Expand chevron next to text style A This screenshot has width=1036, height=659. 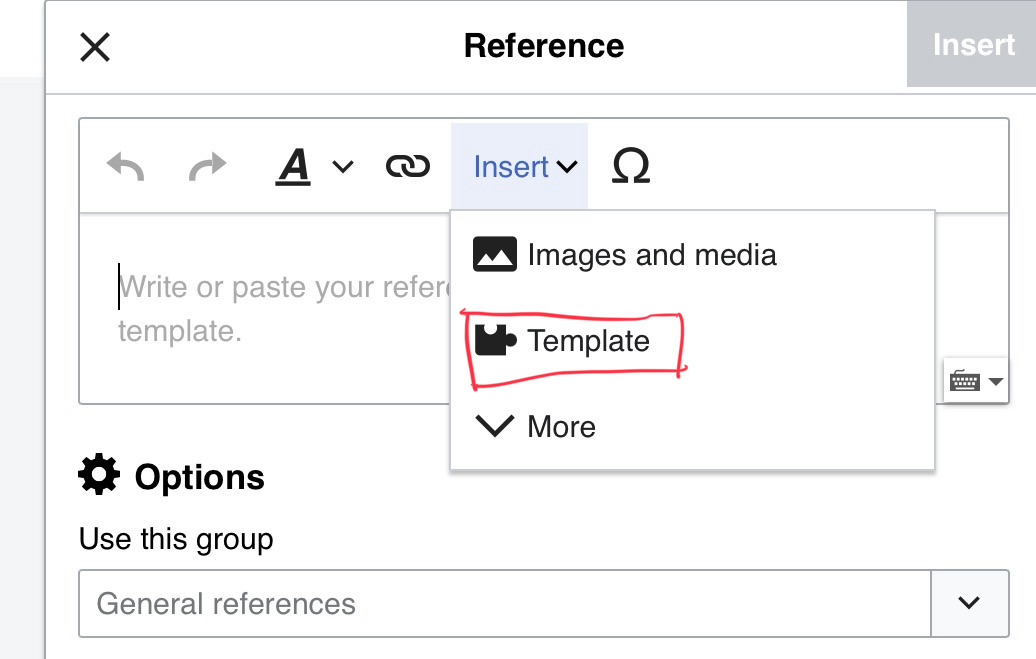[x=342, y=167]
